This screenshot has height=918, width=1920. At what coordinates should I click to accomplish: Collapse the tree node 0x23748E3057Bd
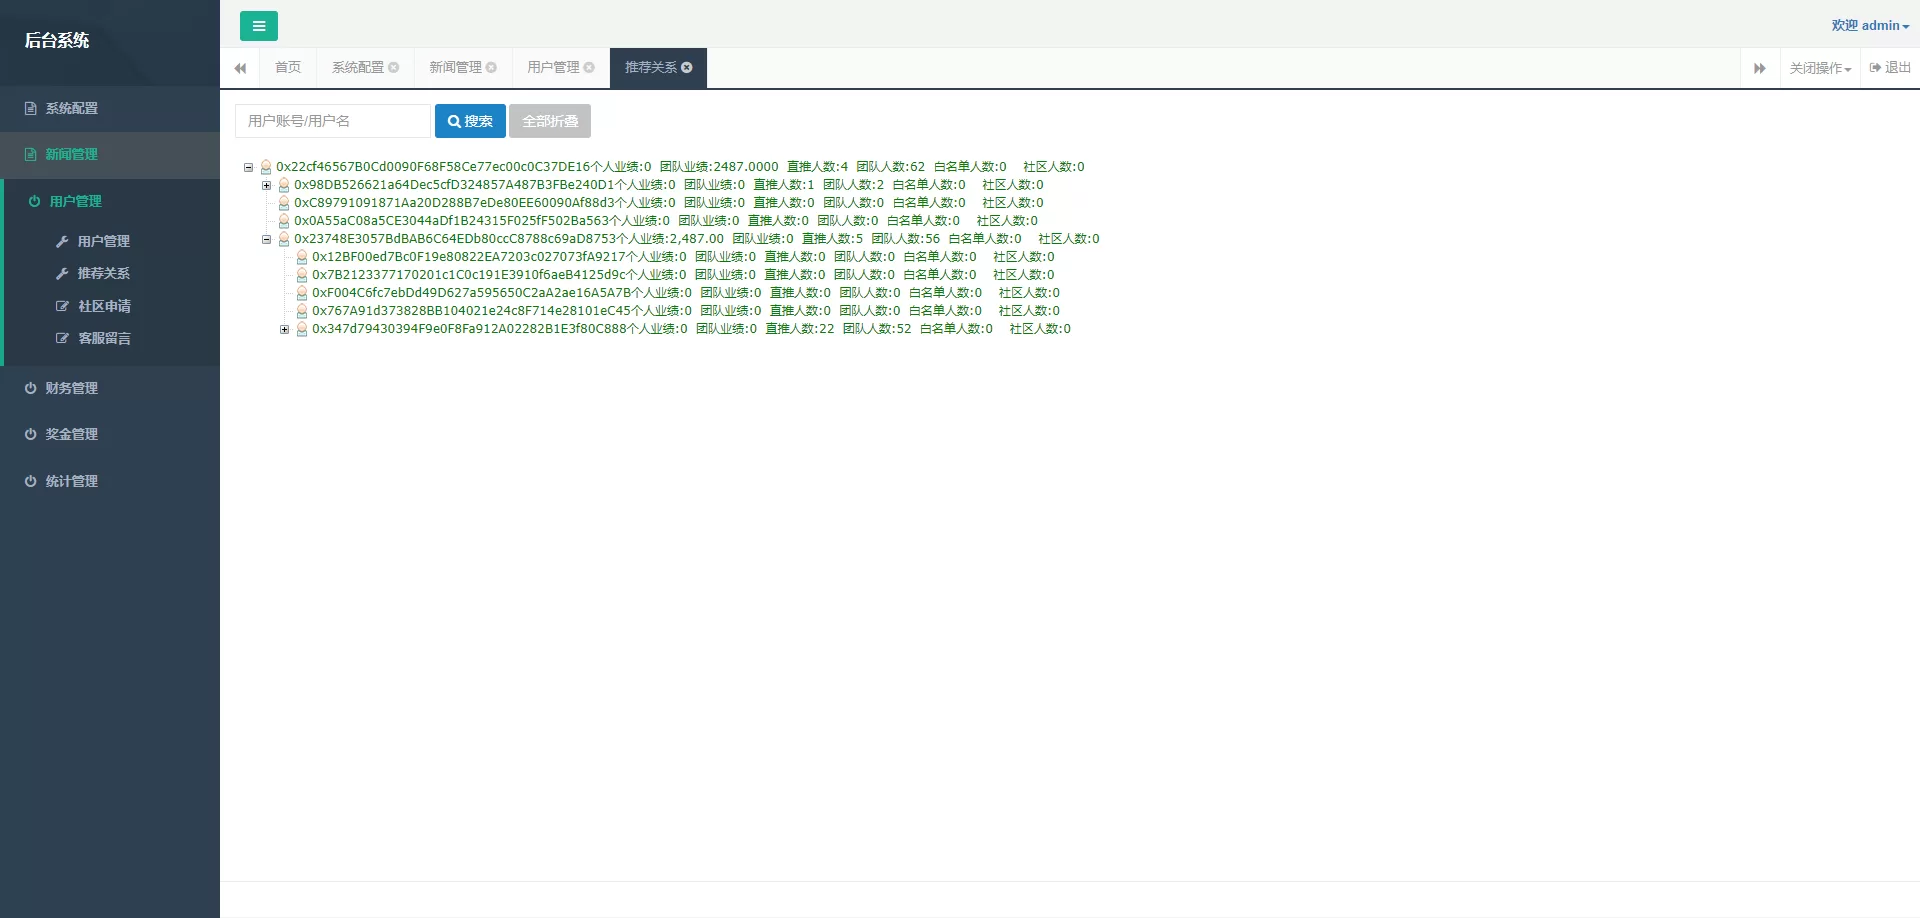pos(267,240)
